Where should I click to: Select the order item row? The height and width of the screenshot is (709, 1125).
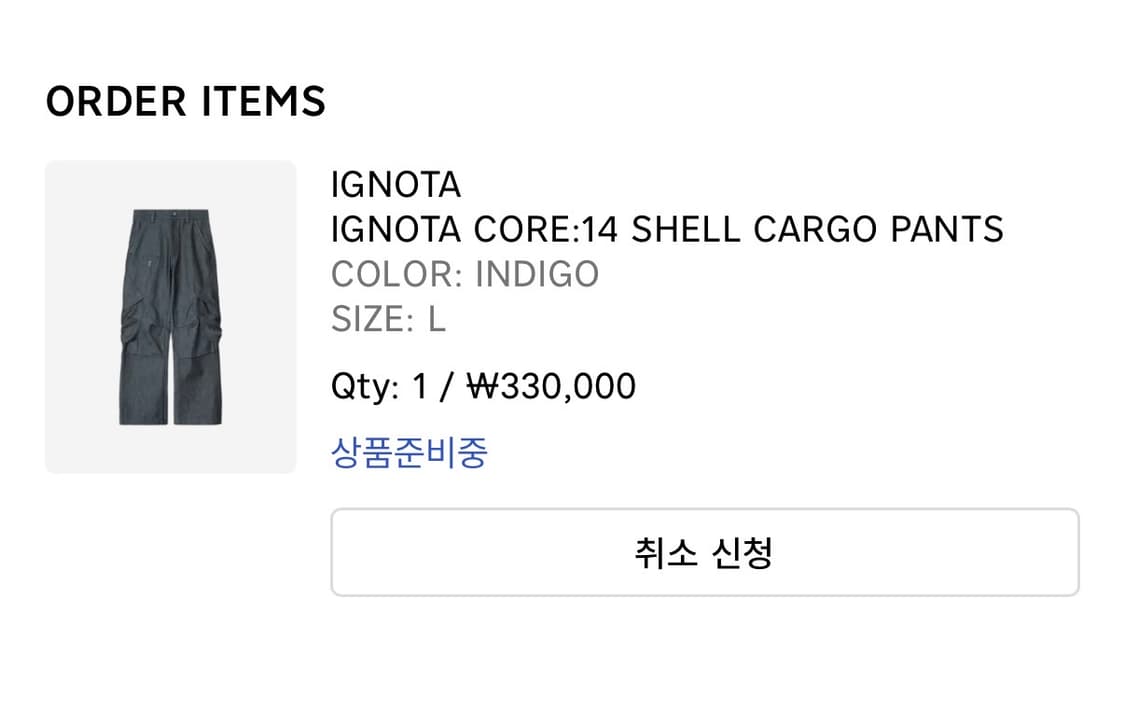(562, 313)
